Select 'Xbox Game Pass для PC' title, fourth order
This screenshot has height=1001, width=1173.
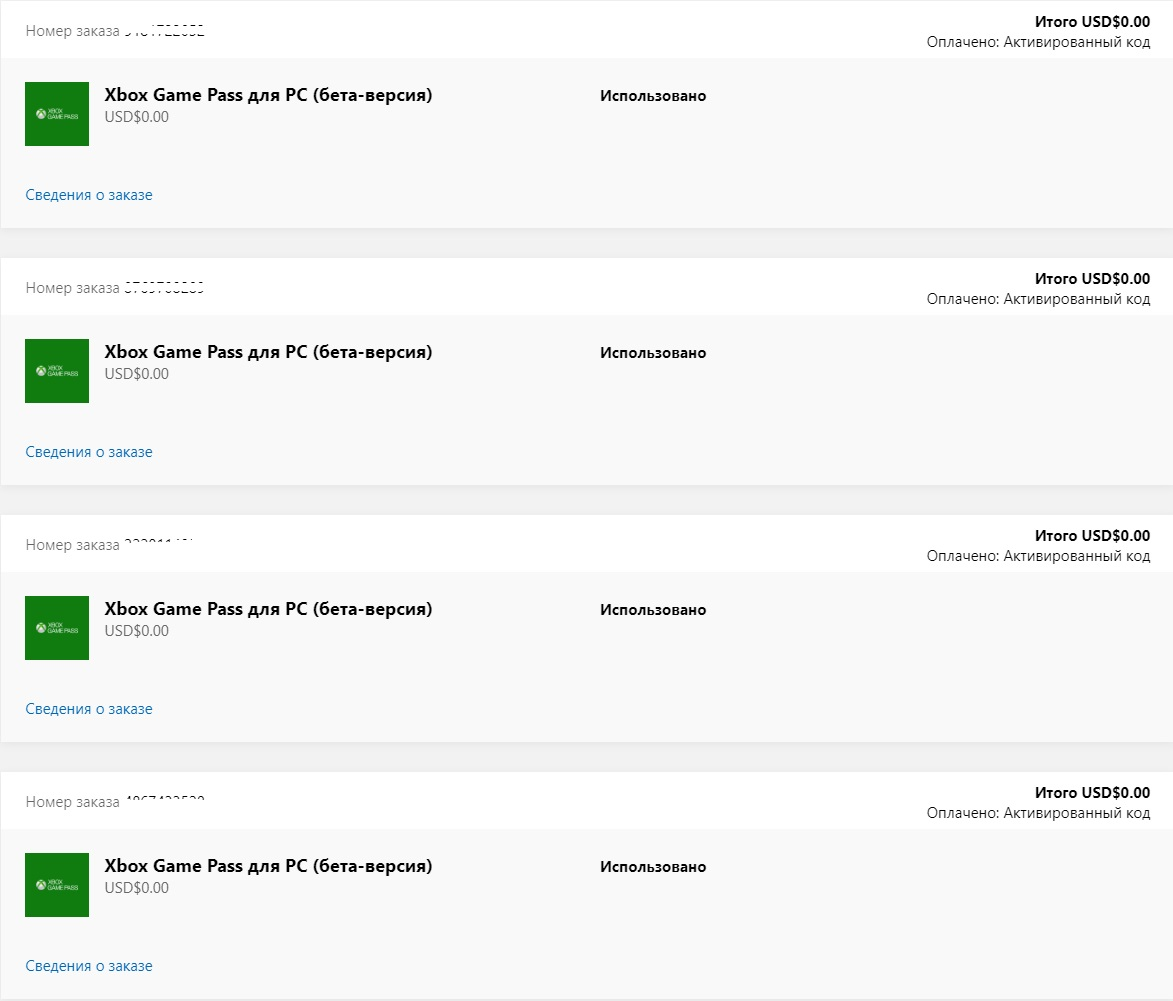[268, 866]
